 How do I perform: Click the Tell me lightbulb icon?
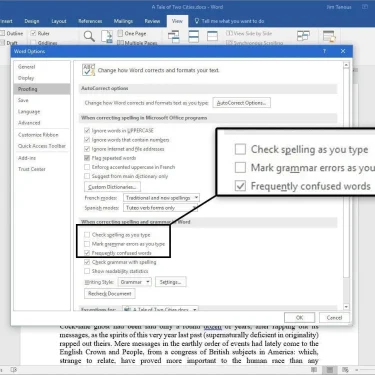pos(197,21)
